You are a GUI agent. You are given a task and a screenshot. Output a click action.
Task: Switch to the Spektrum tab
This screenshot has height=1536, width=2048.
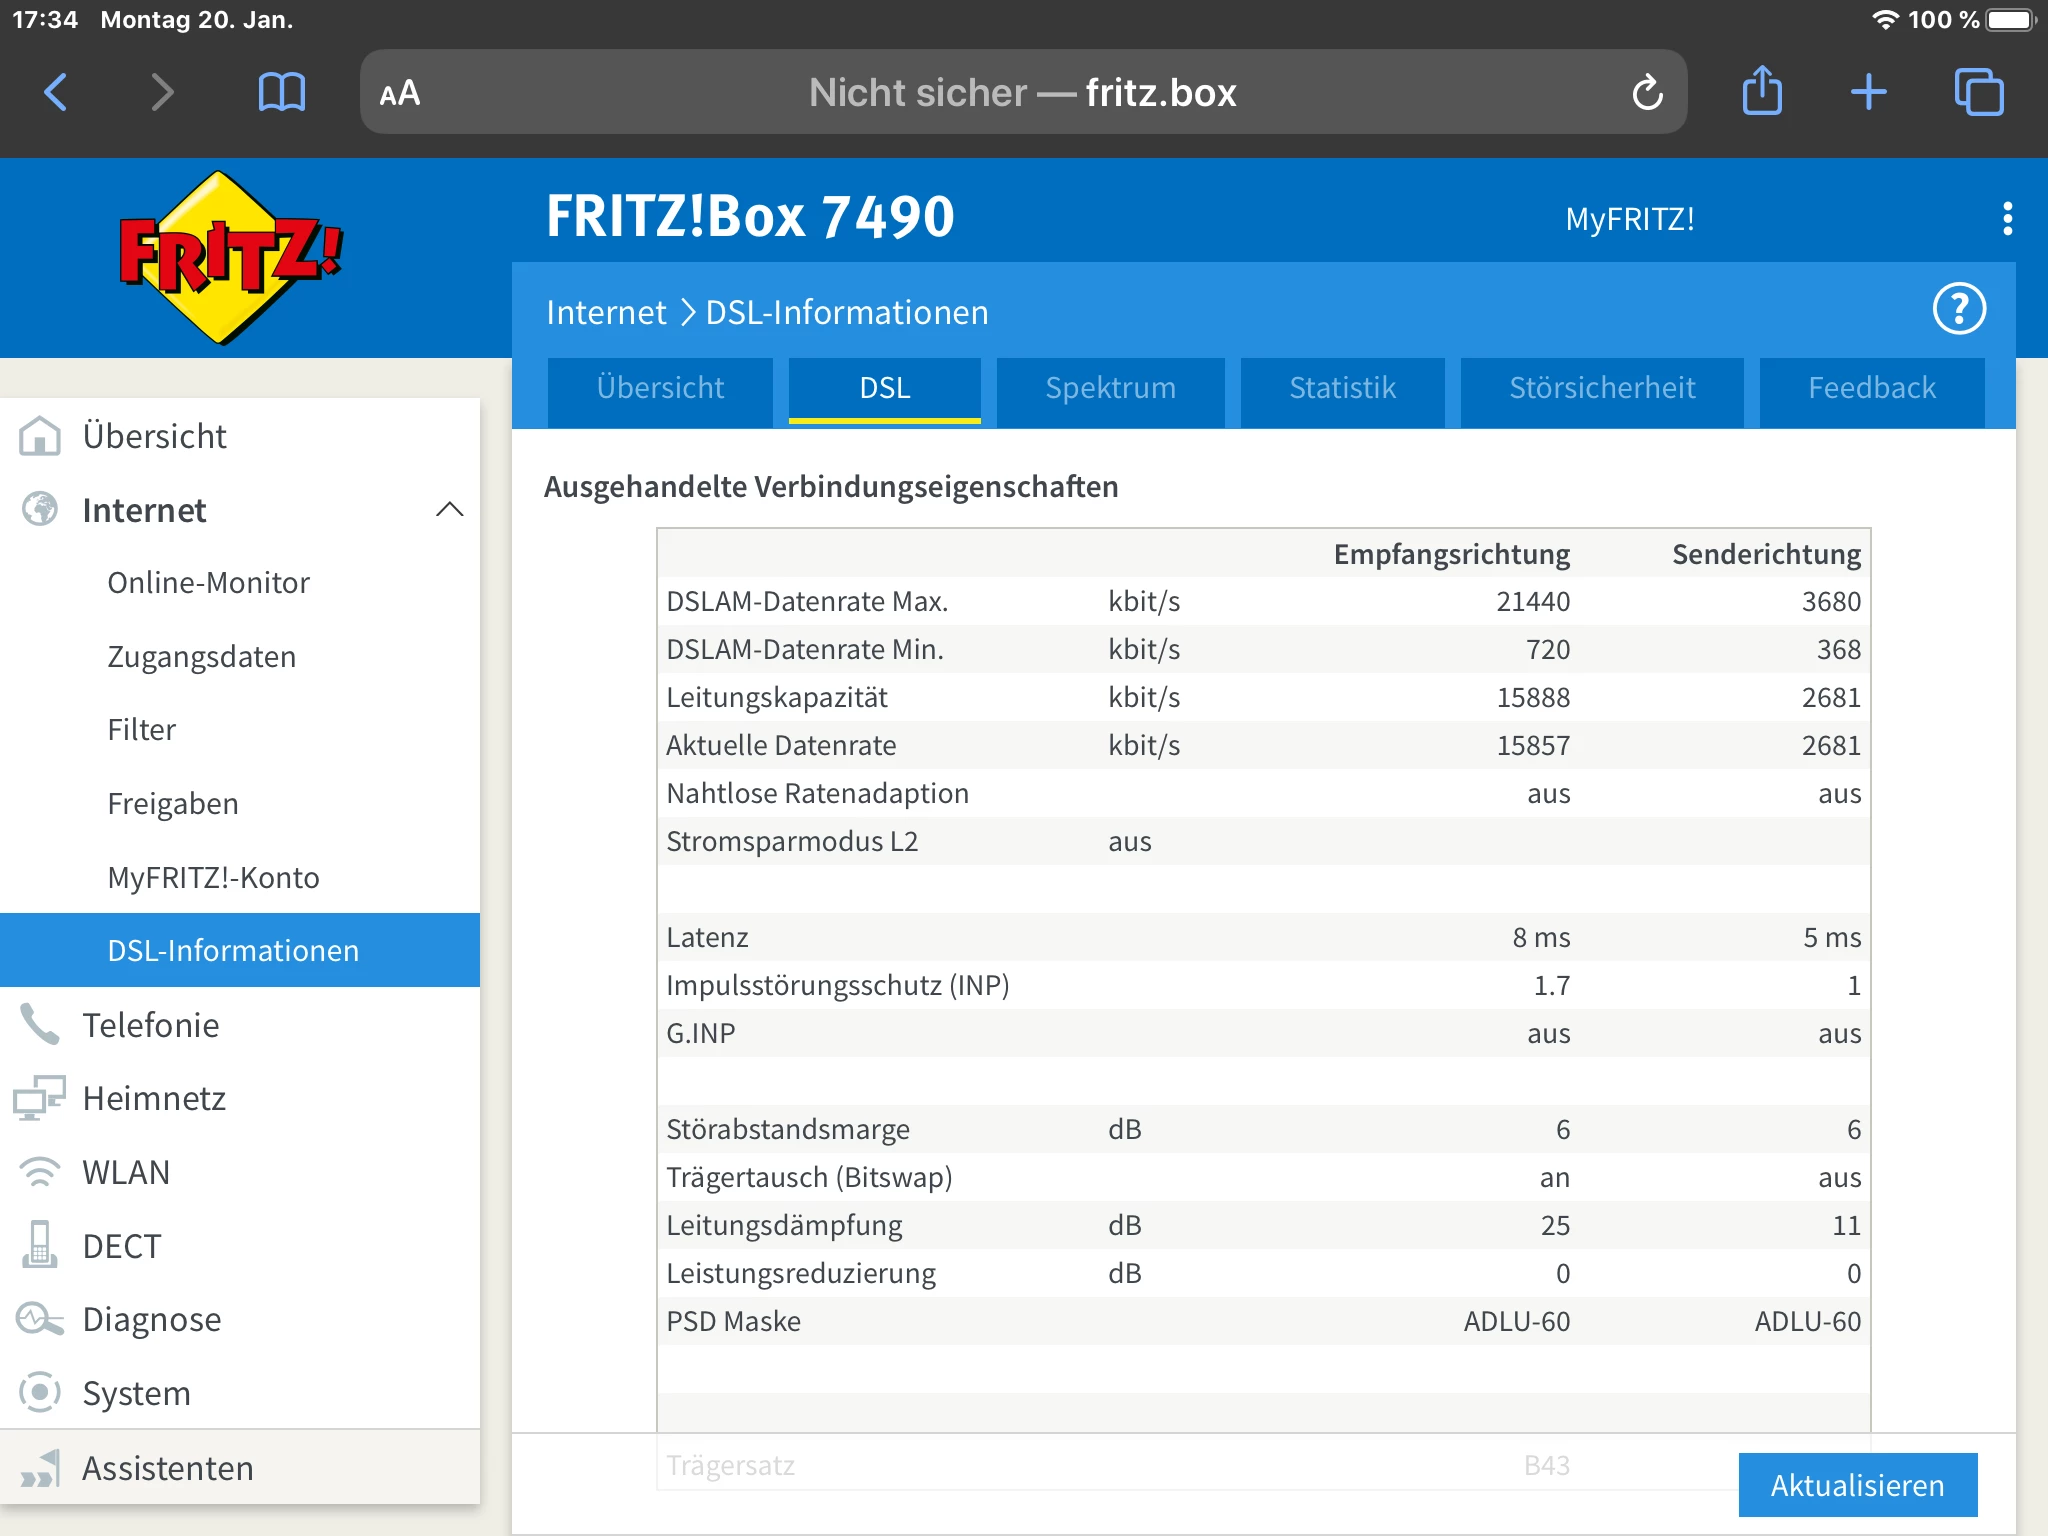[x=1110, y=388]
